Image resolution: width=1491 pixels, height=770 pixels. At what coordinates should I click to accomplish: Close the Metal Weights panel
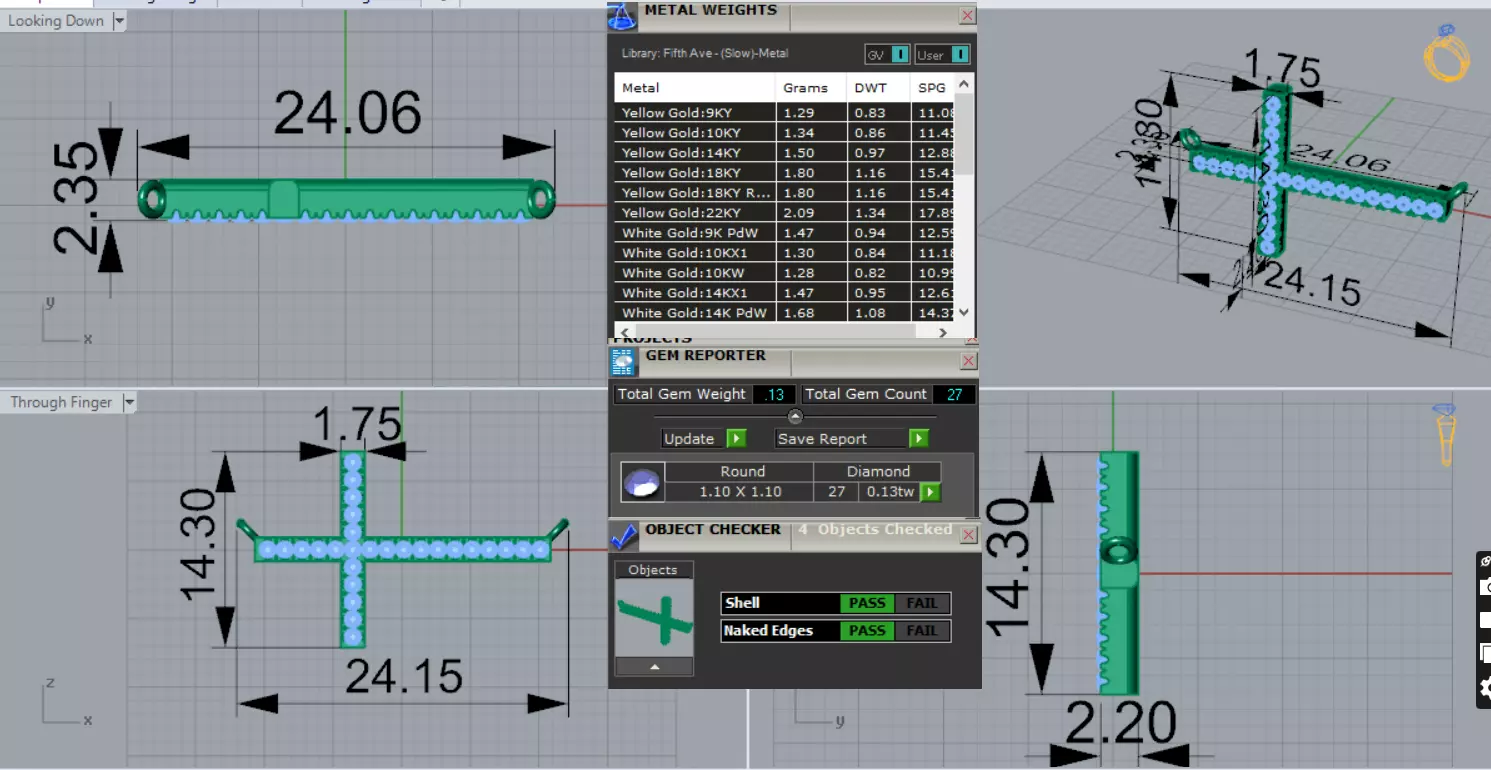(x=967, y=16)
